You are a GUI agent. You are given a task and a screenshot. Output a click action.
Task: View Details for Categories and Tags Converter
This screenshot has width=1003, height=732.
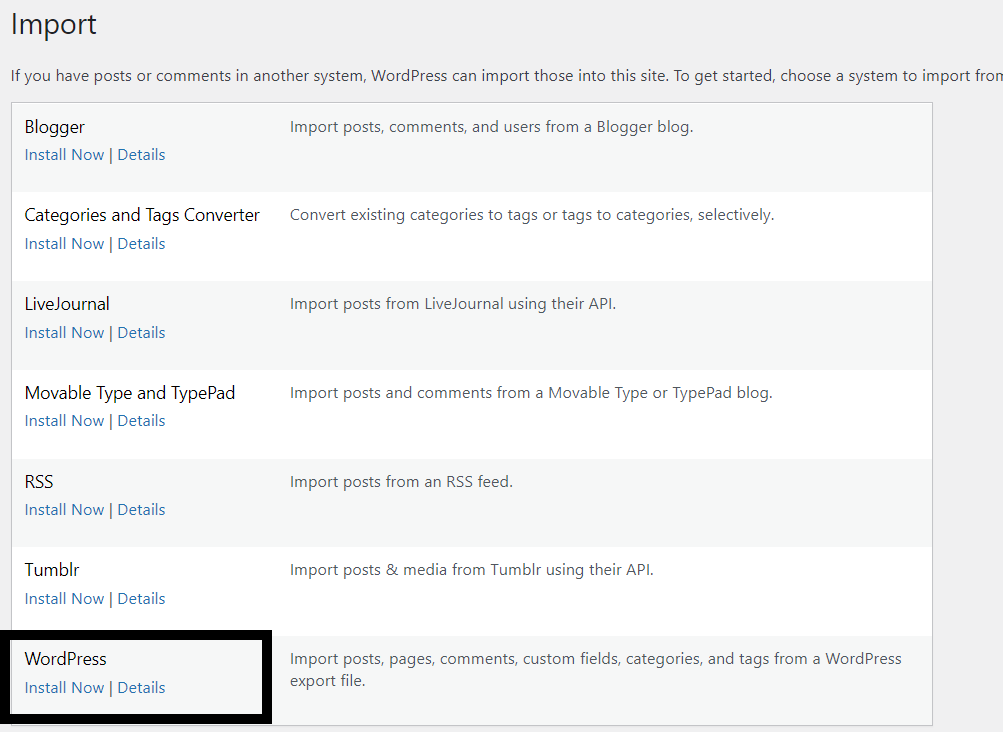(141, 244)
